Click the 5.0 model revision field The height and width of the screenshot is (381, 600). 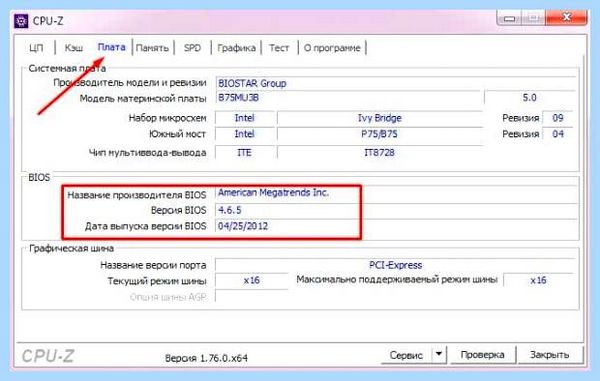tap(530, 98)
